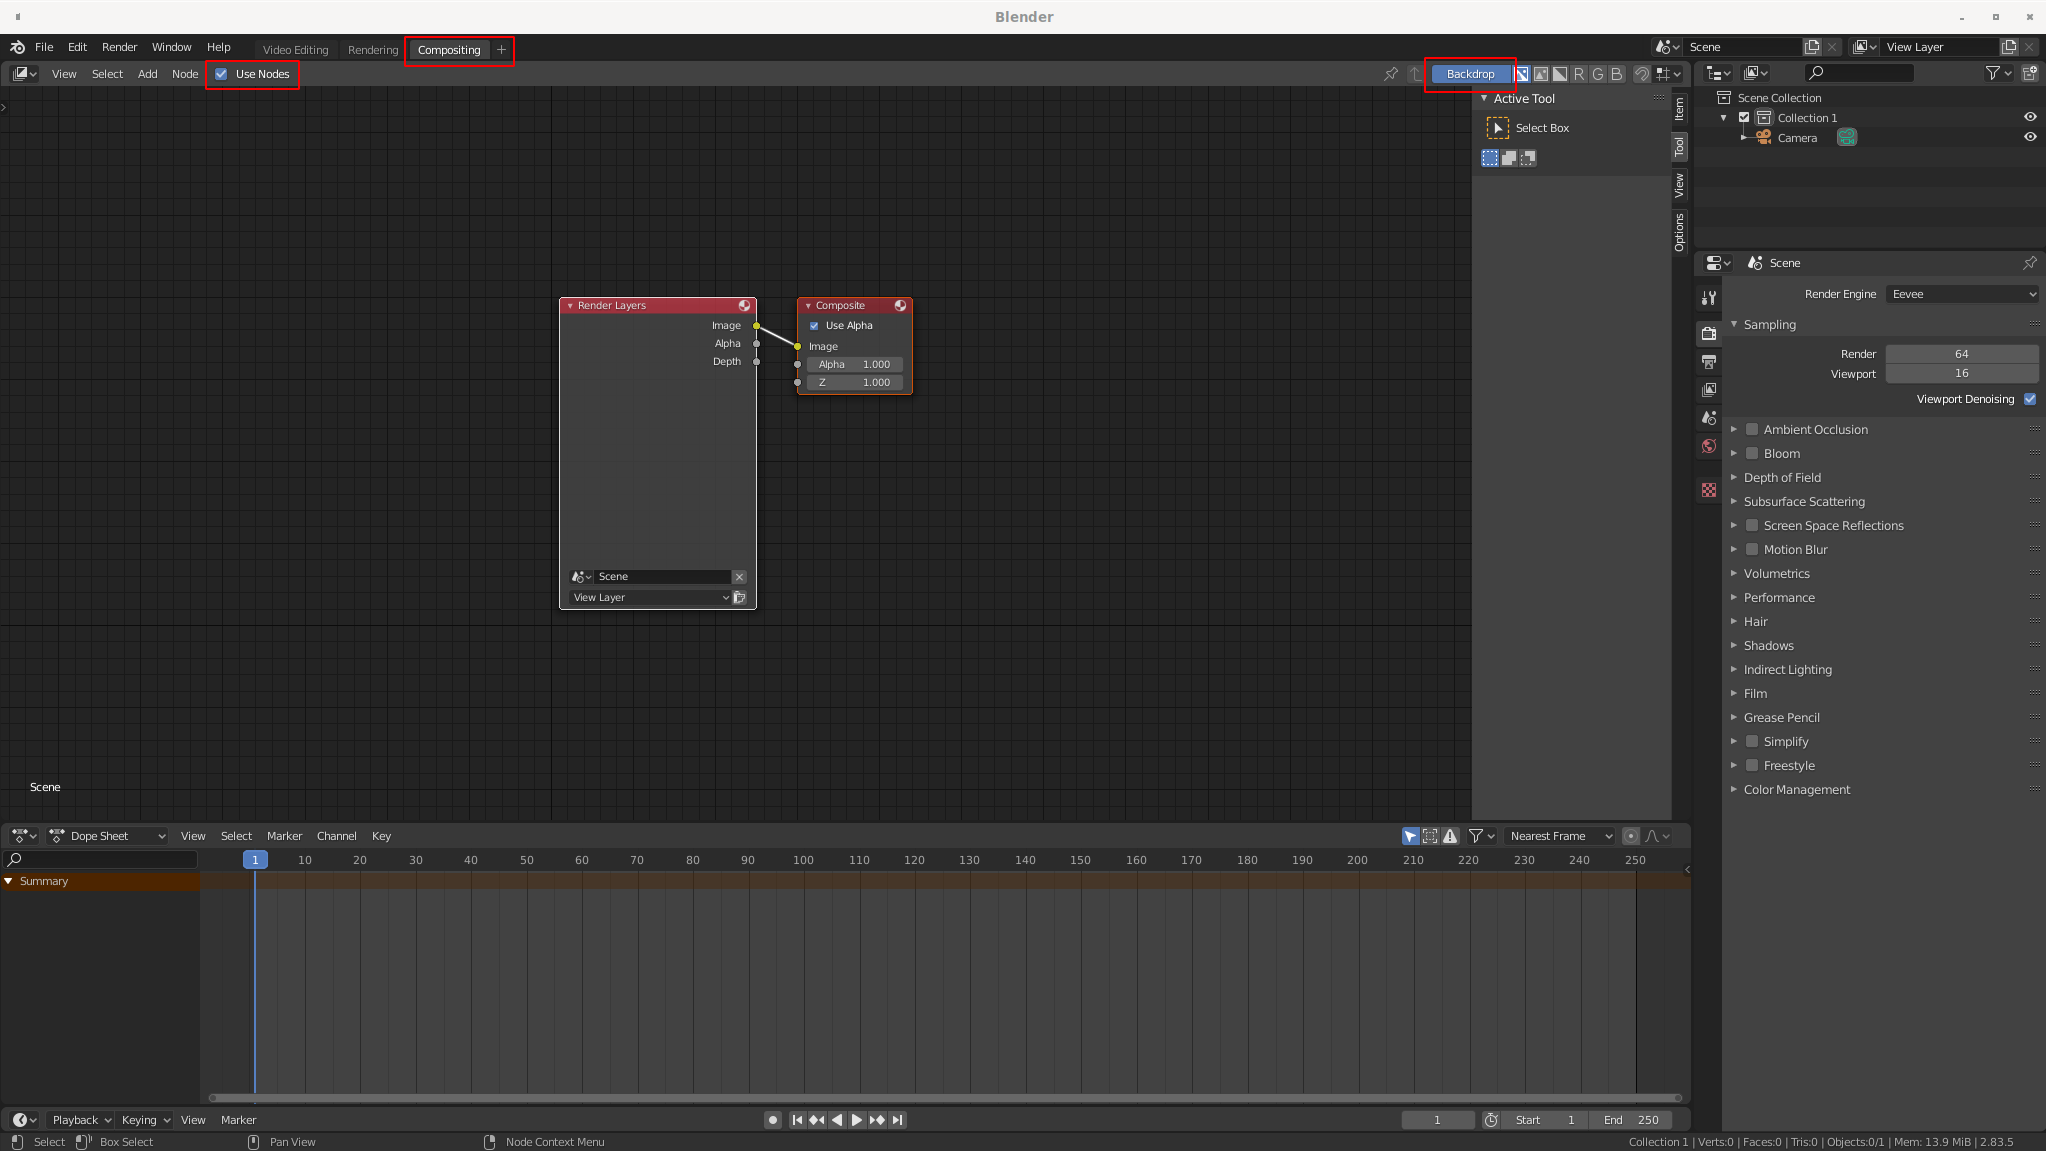The image size is (2046, 1151).
Task: Open the Render menu
Action: [119, 47]
